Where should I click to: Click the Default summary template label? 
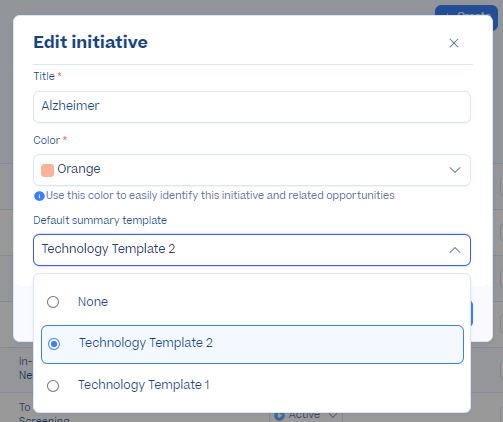coord(100,220)
